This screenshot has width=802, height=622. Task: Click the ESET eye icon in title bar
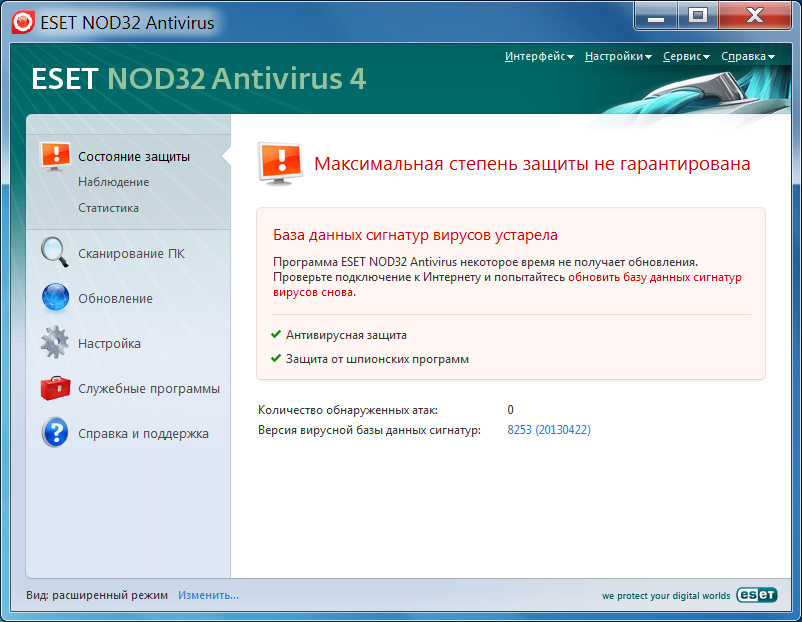[x=23, y=23]
